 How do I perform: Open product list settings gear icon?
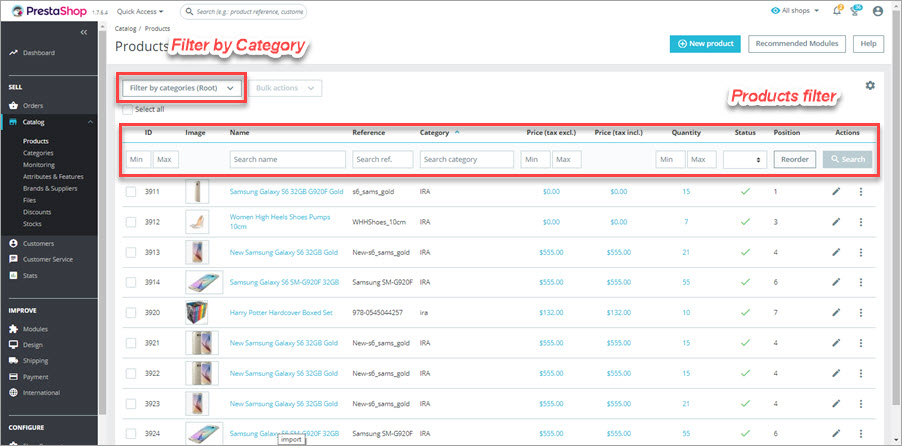click(870, 85)
